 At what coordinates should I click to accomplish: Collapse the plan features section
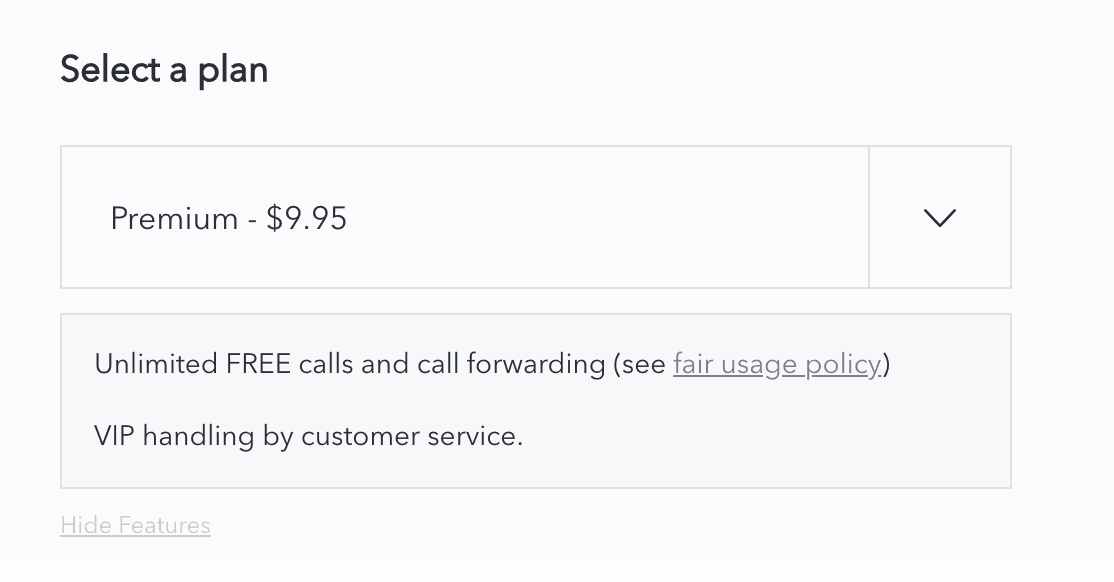(135, 525)
